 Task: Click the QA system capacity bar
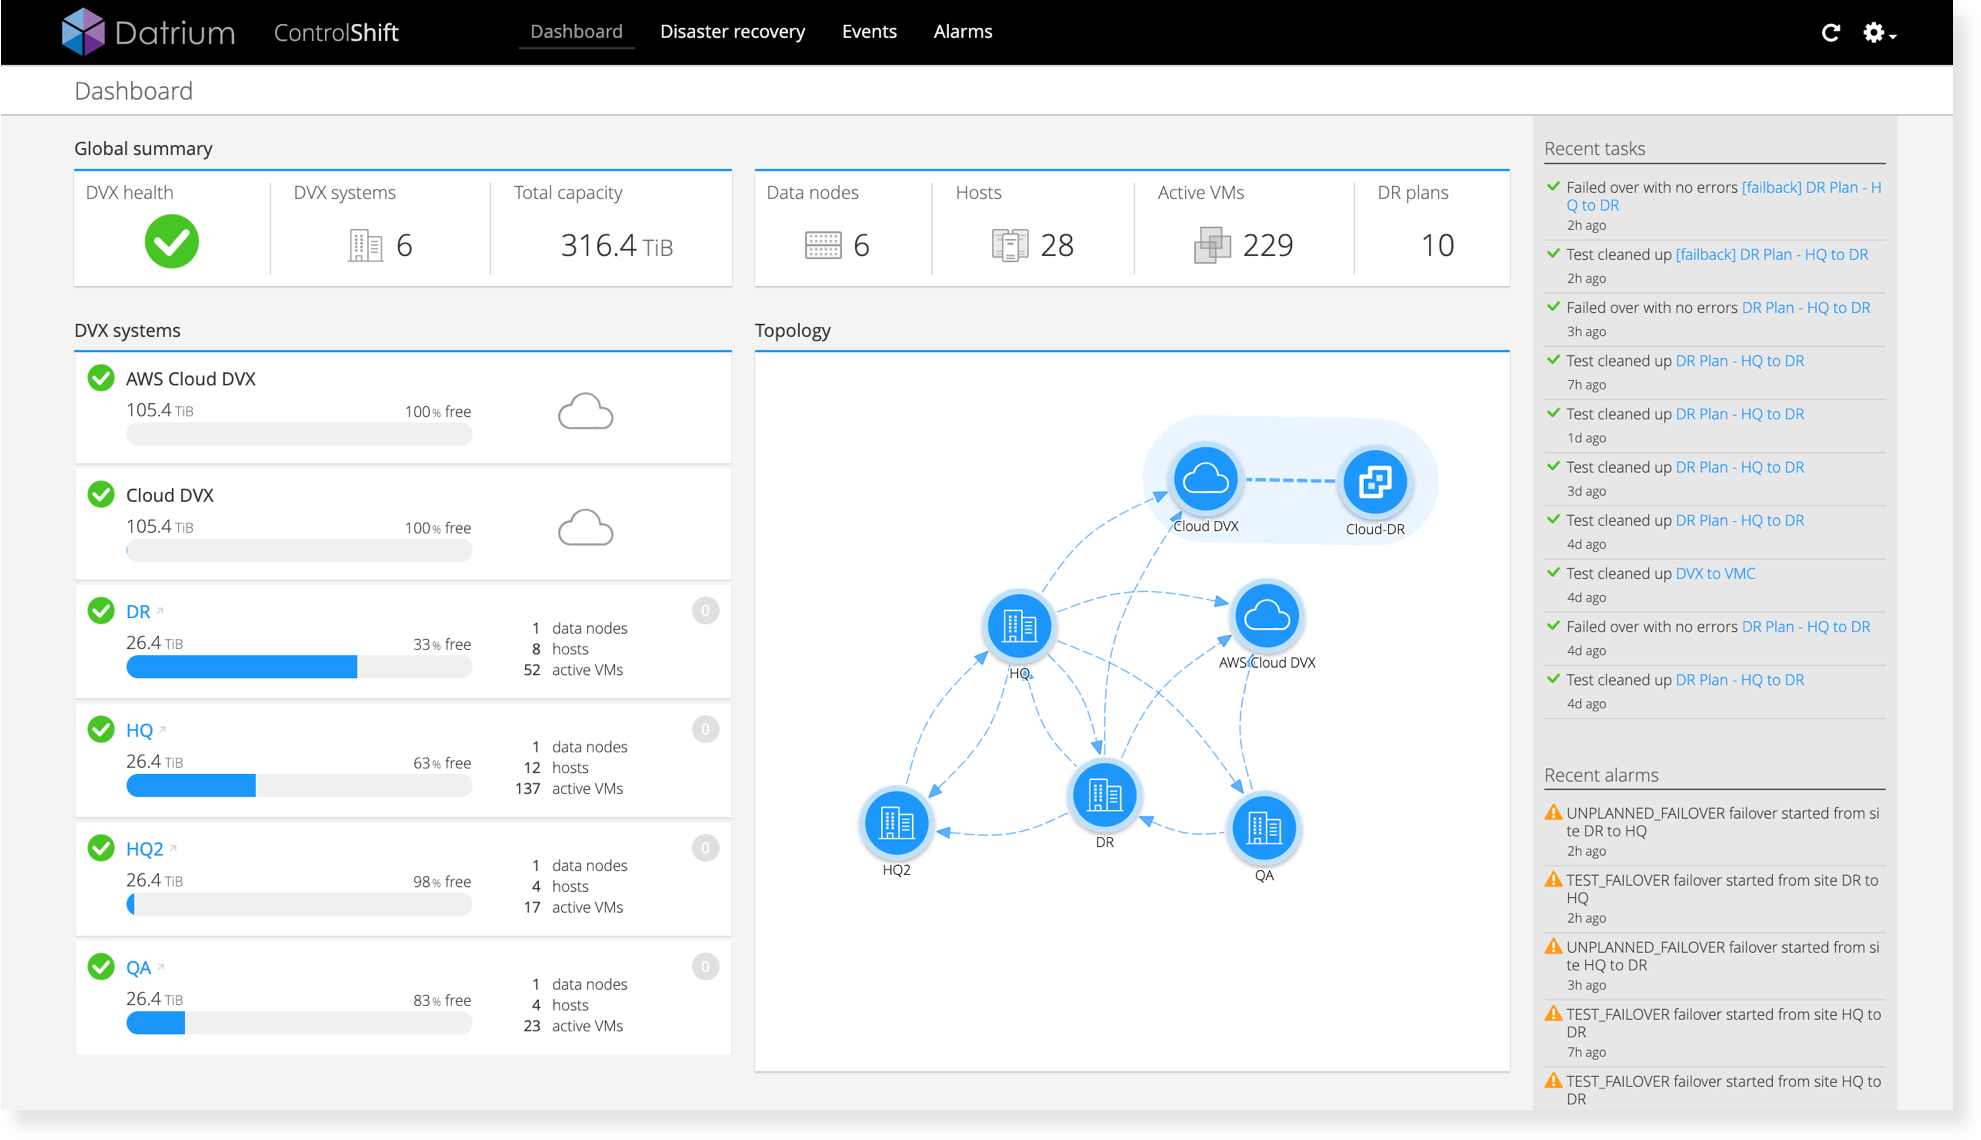pyautogui.click(x=299, y=1023)
